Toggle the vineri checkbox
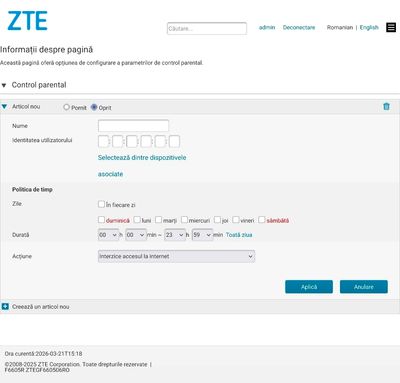 236,220
